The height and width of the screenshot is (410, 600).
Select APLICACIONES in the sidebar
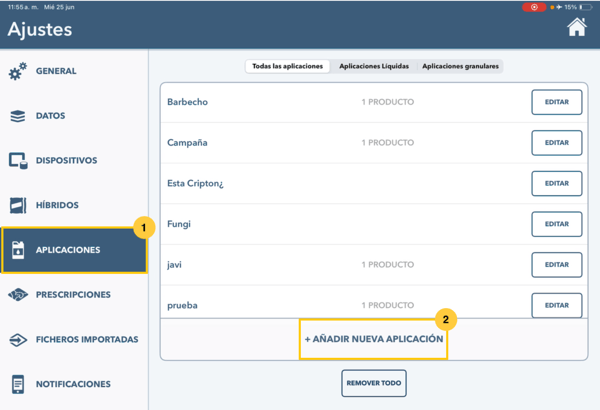point(74,250)
